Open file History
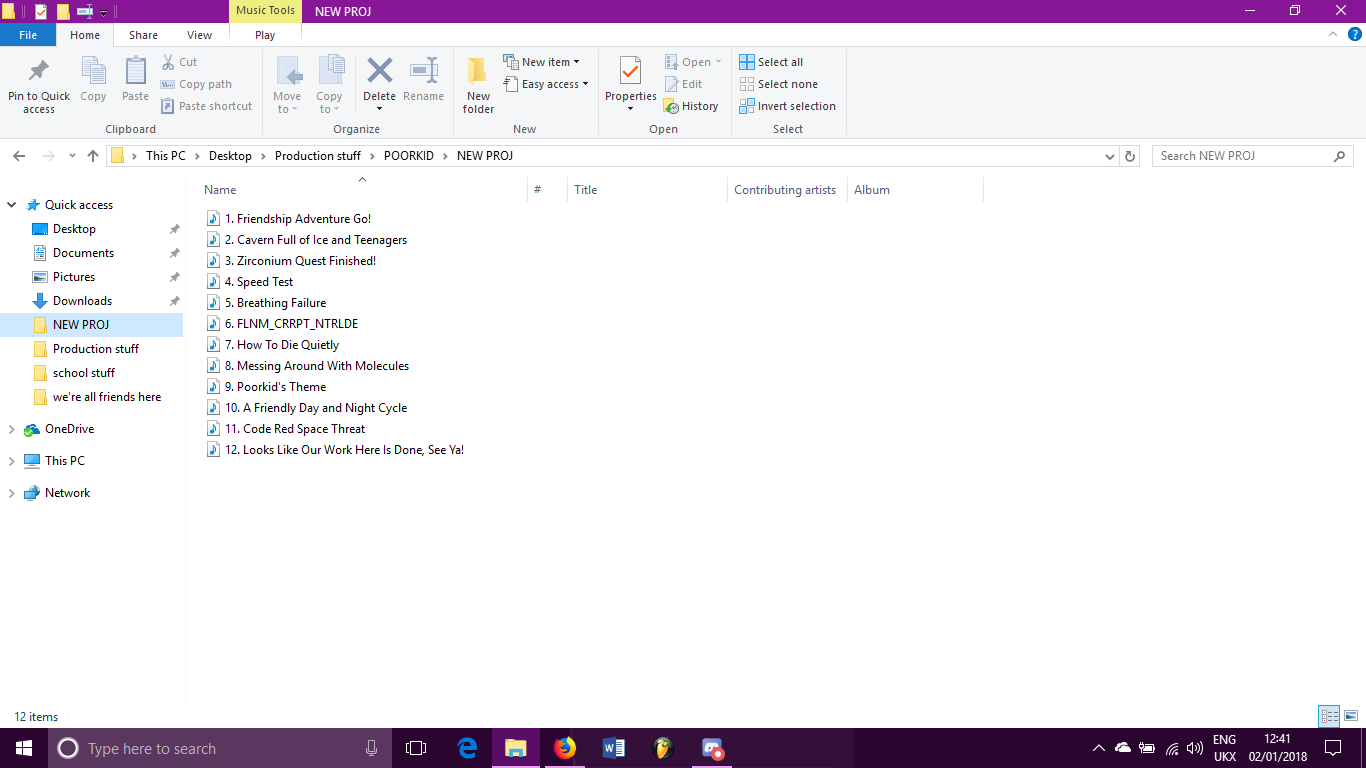Screen dimensions: 1366x768 tap(692, 106)
